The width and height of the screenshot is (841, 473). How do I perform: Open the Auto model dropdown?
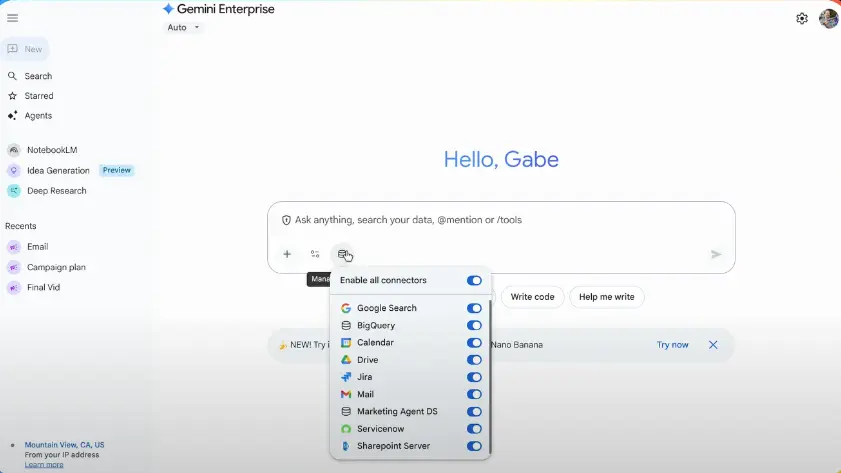[x=183, y=27]
